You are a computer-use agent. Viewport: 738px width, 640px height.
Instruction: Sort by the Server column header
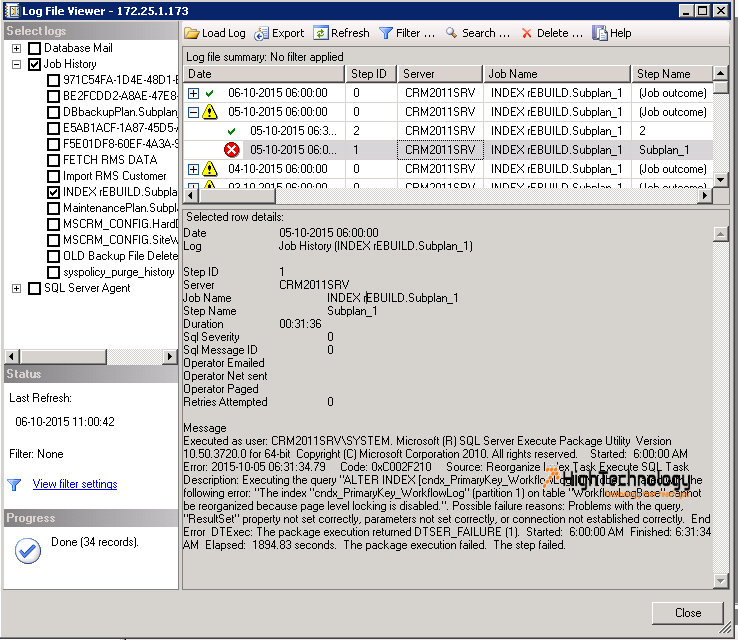pos(440,74)
